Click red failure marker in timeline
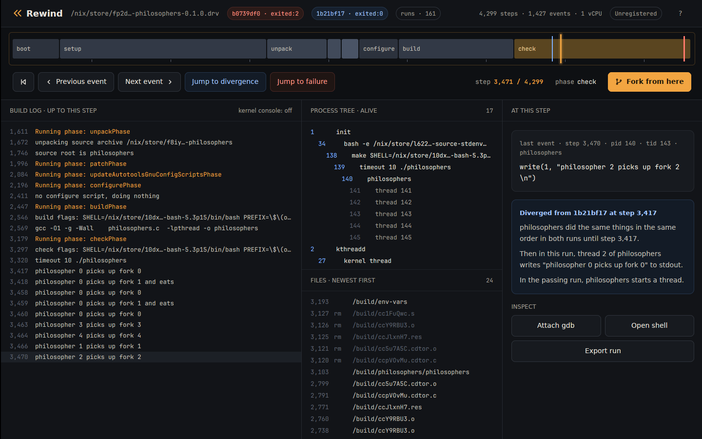This screenshot has width=702, height=439. point(684,49)
